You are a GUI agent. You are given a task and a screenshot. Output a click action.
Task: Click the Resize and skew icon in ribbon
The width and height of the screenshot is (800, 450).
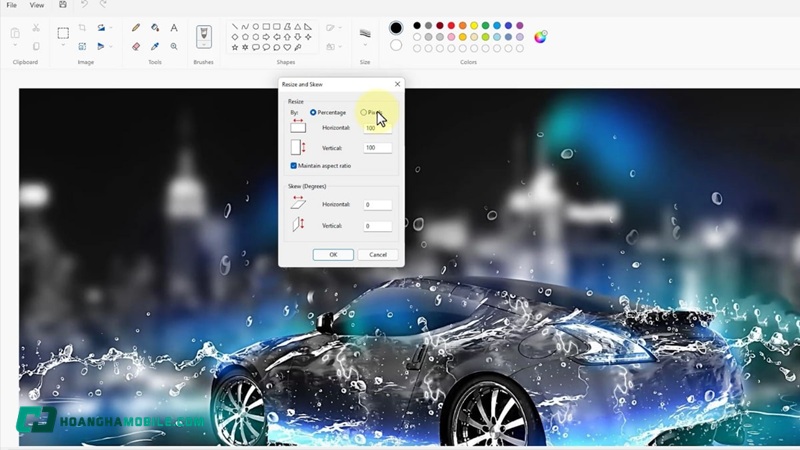[82, 46]
